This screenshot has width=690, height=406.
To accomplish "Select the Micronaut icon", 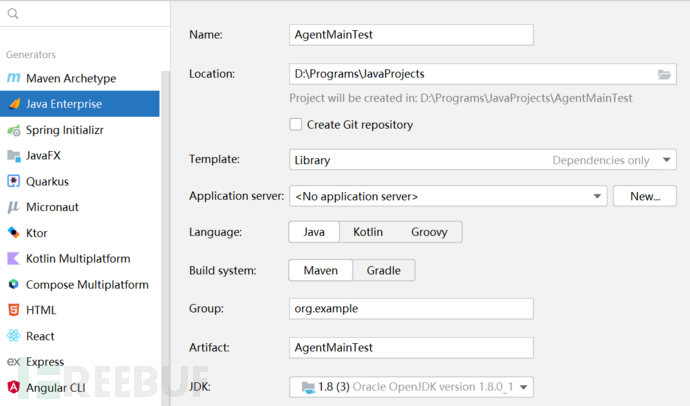I will [x=14, y=207].
